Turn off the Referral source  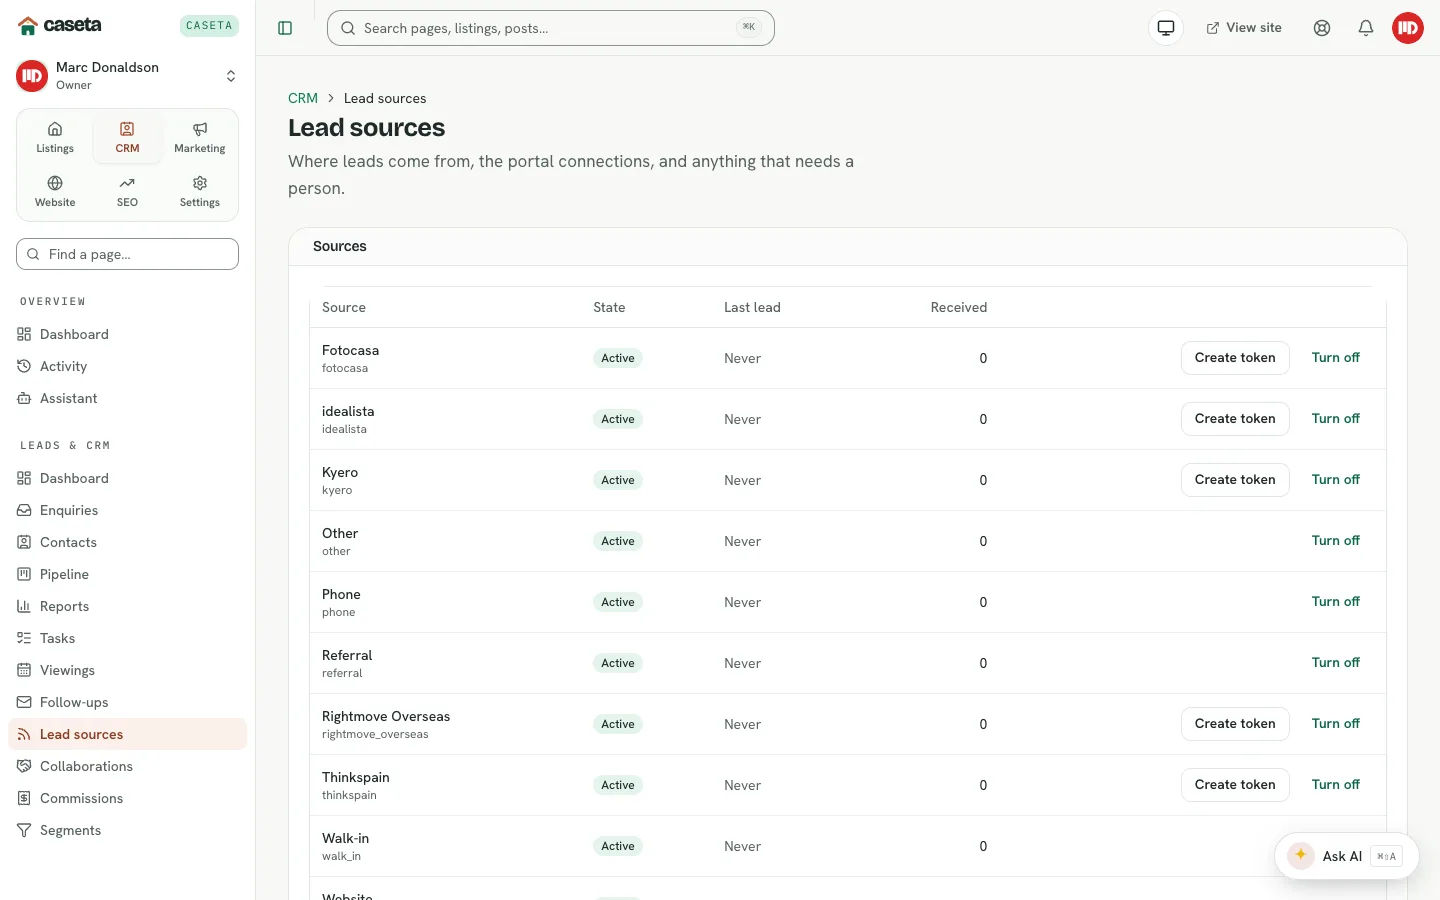[1336, 663]
